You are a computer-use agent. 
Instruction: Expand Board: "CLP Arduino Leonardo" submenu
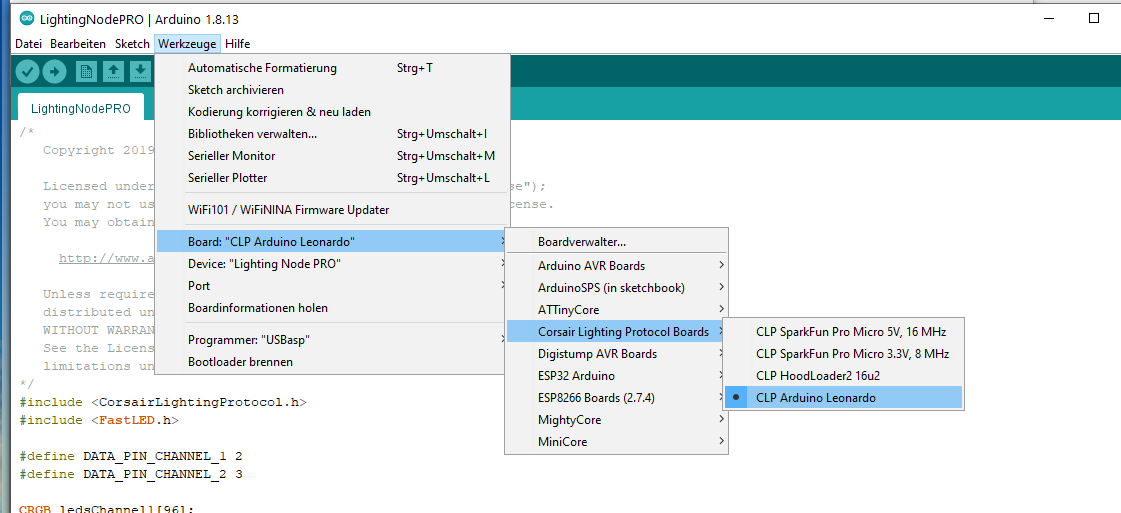coord(332,241)
